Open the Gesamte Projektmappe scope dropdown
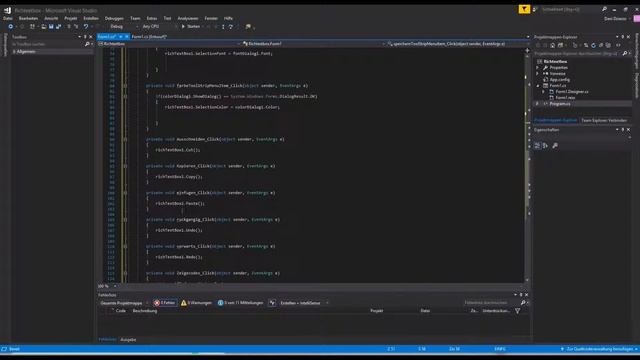The width and height of the screenshot is (640, 360). [123, 303]
